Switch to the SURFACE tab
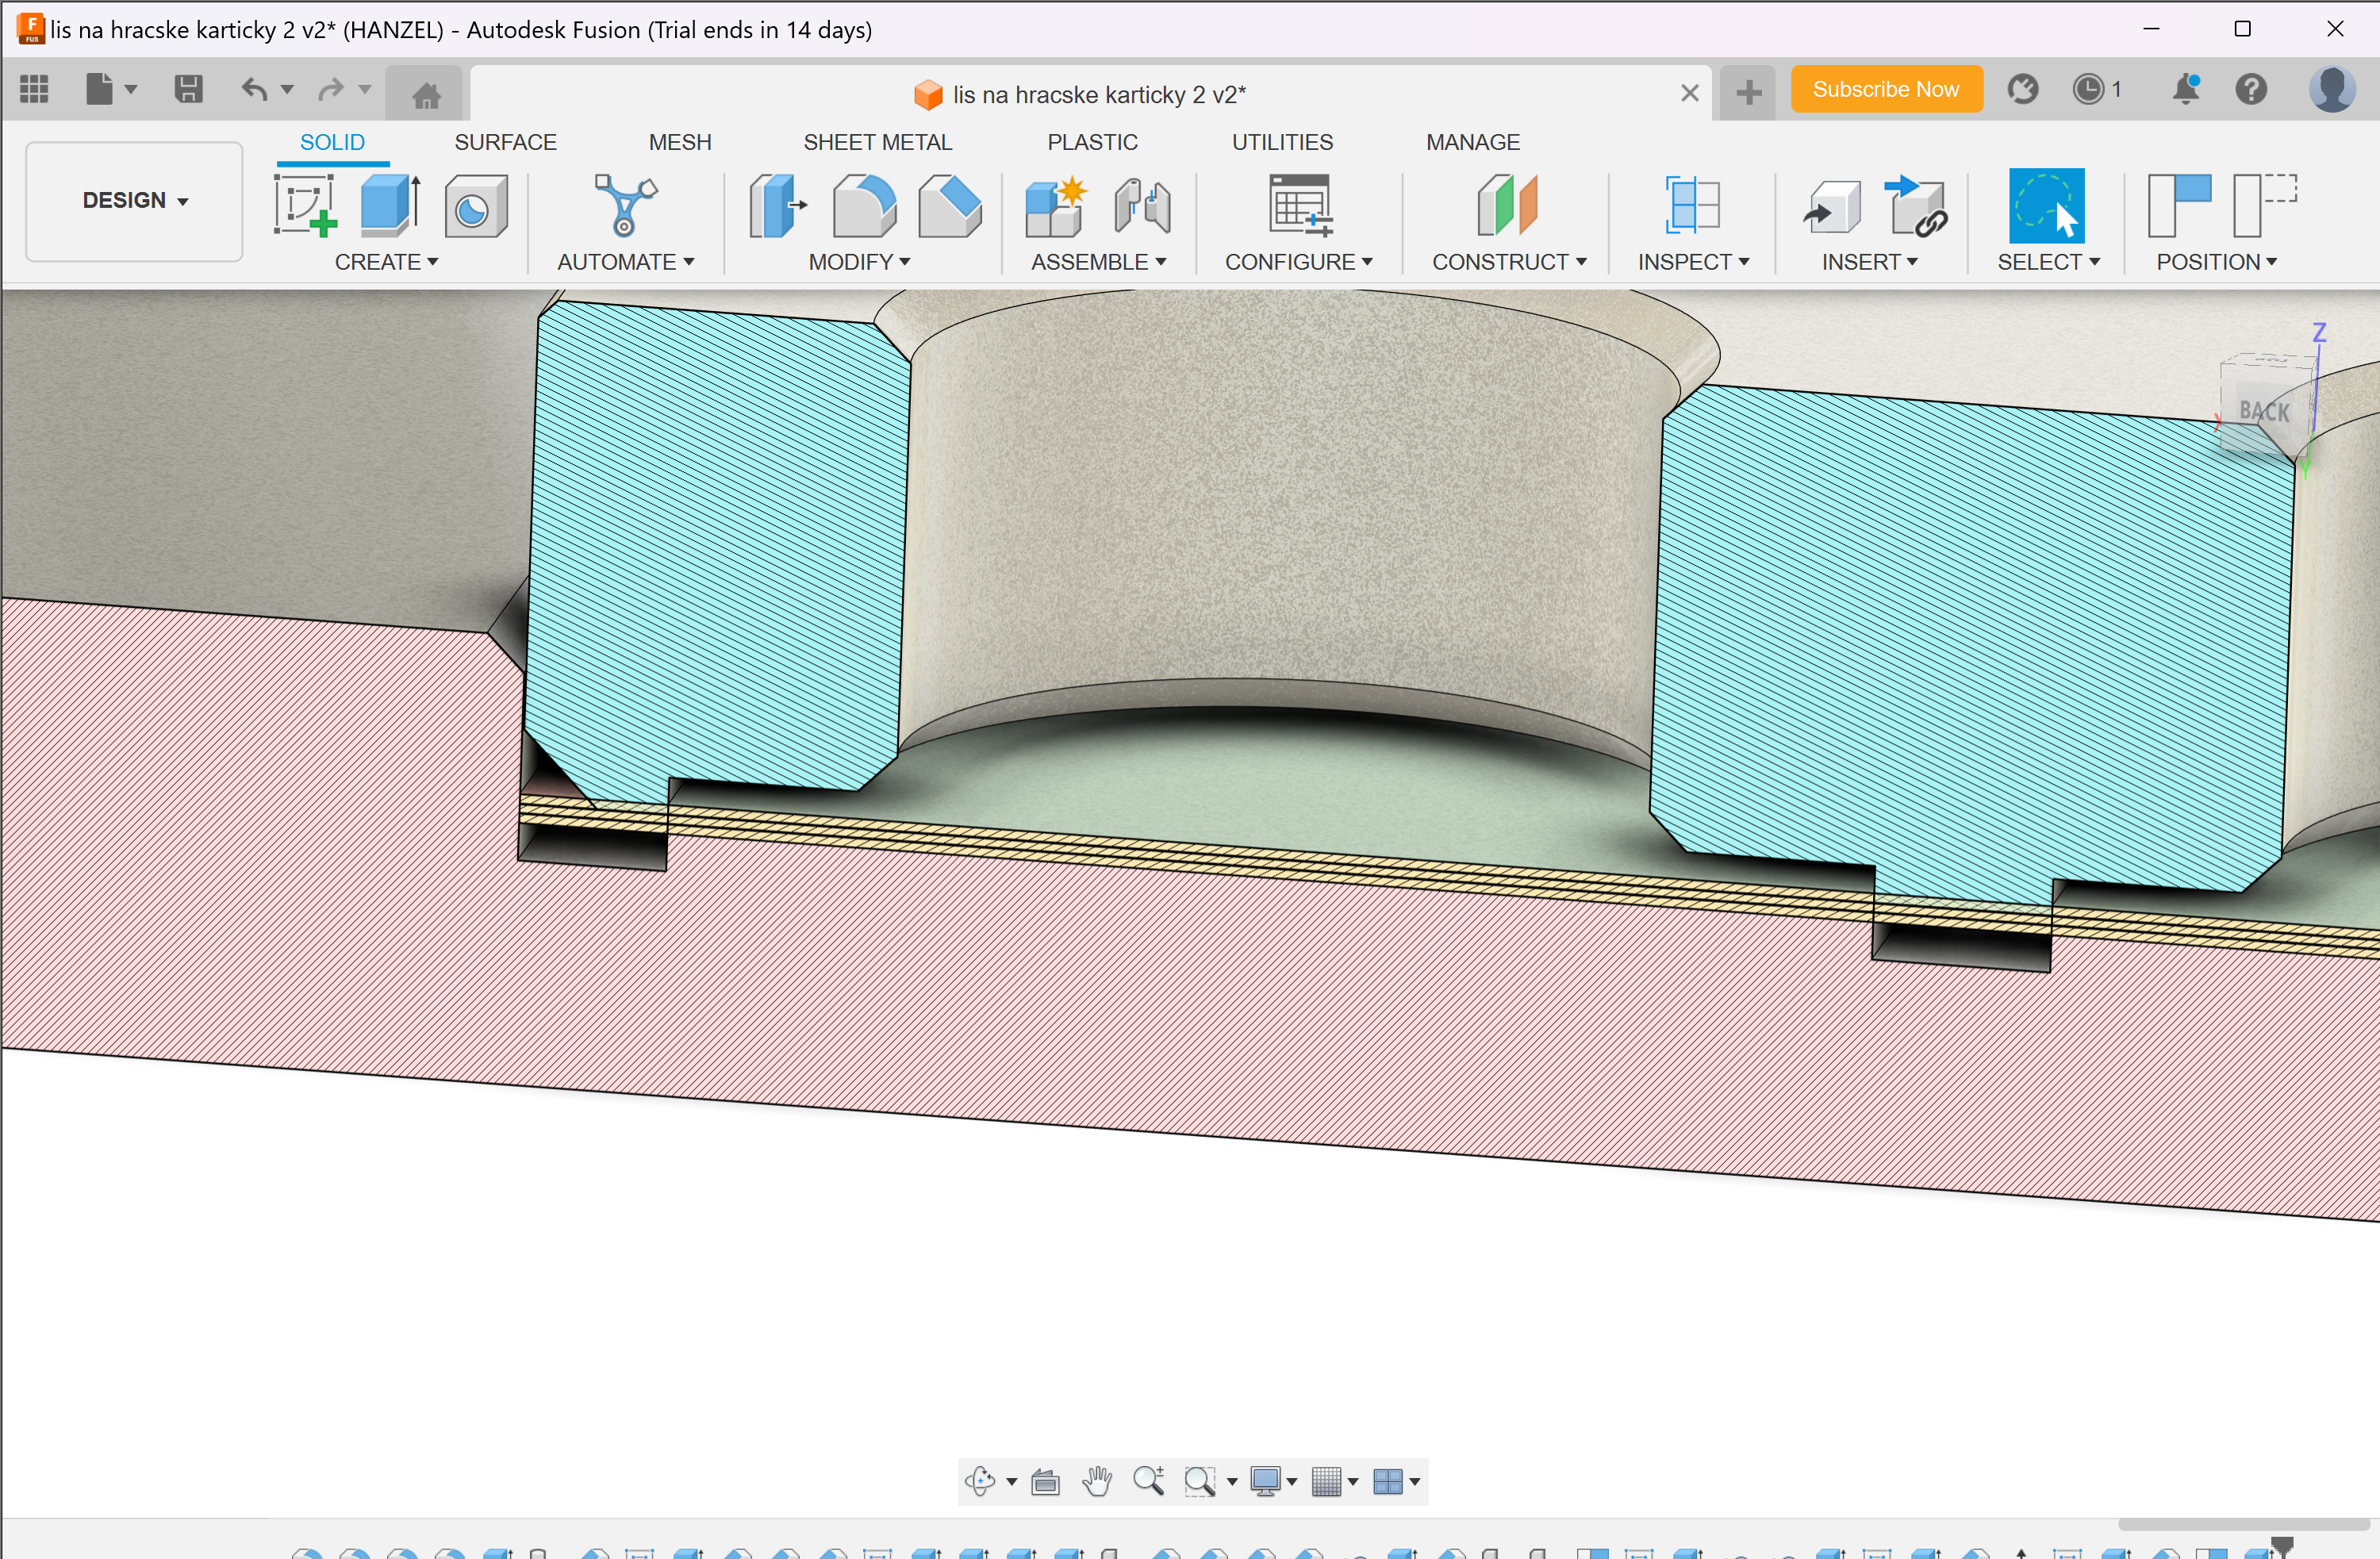This screenshot has height=1559, width=2380. click(x=505, y=142)
